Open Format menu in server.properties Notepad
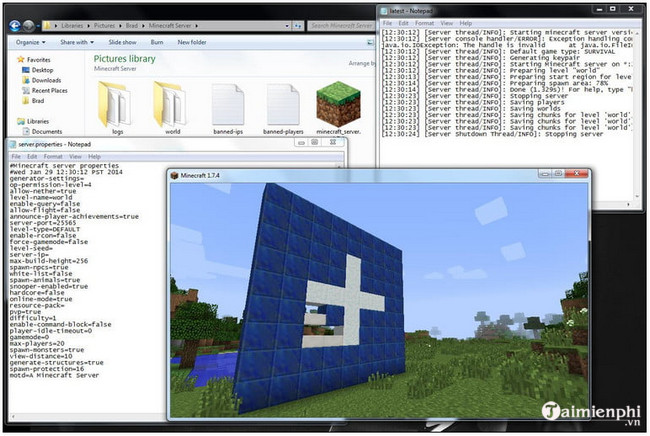Screen dimensions: 650x436 (x=53, y=157)
